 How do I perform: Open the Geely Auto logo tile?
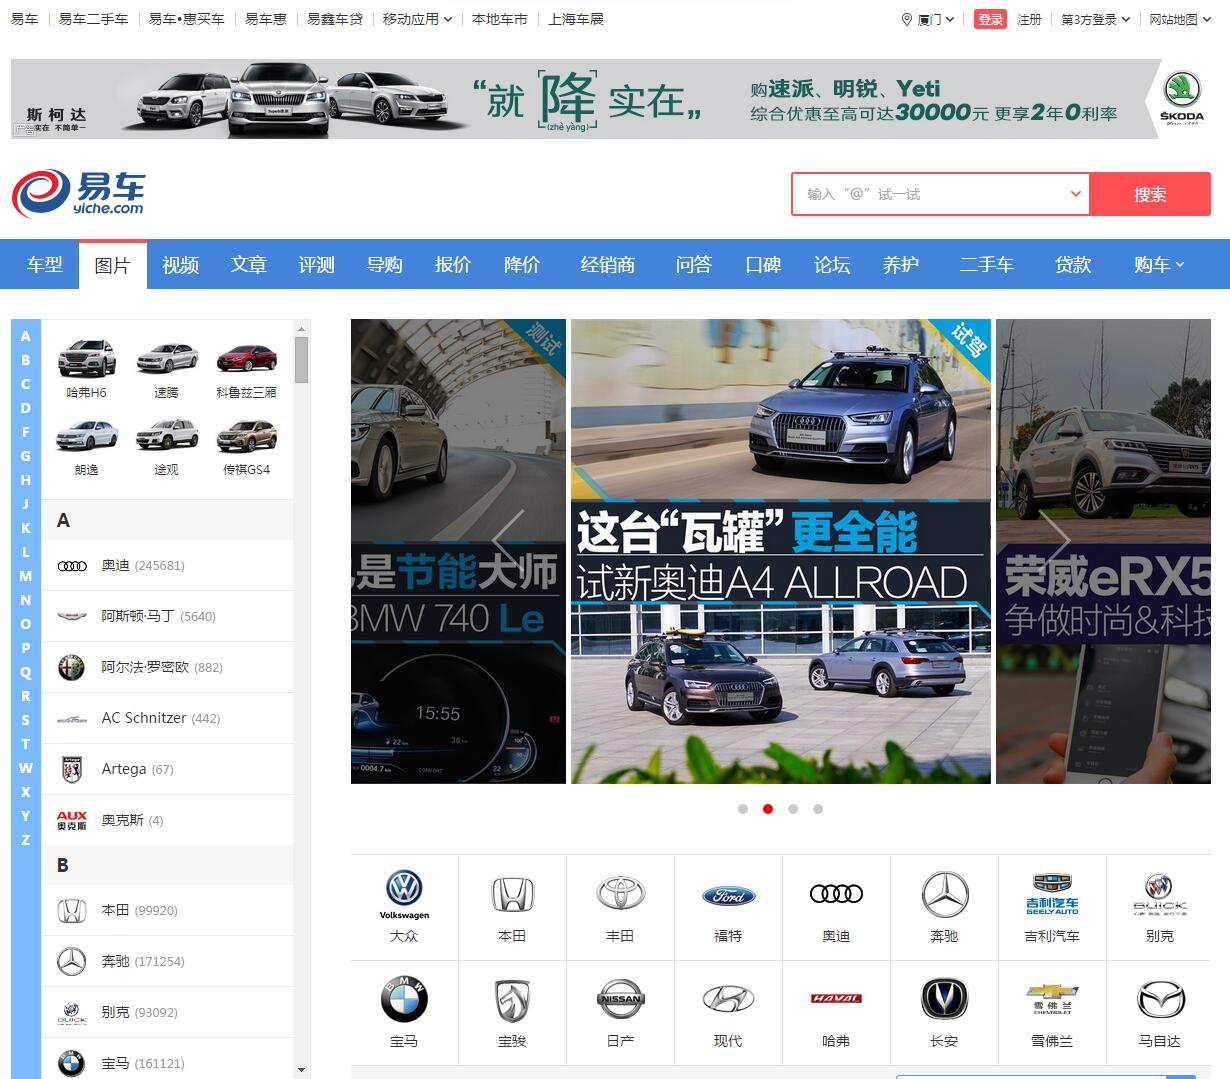tap(1052, 907)
